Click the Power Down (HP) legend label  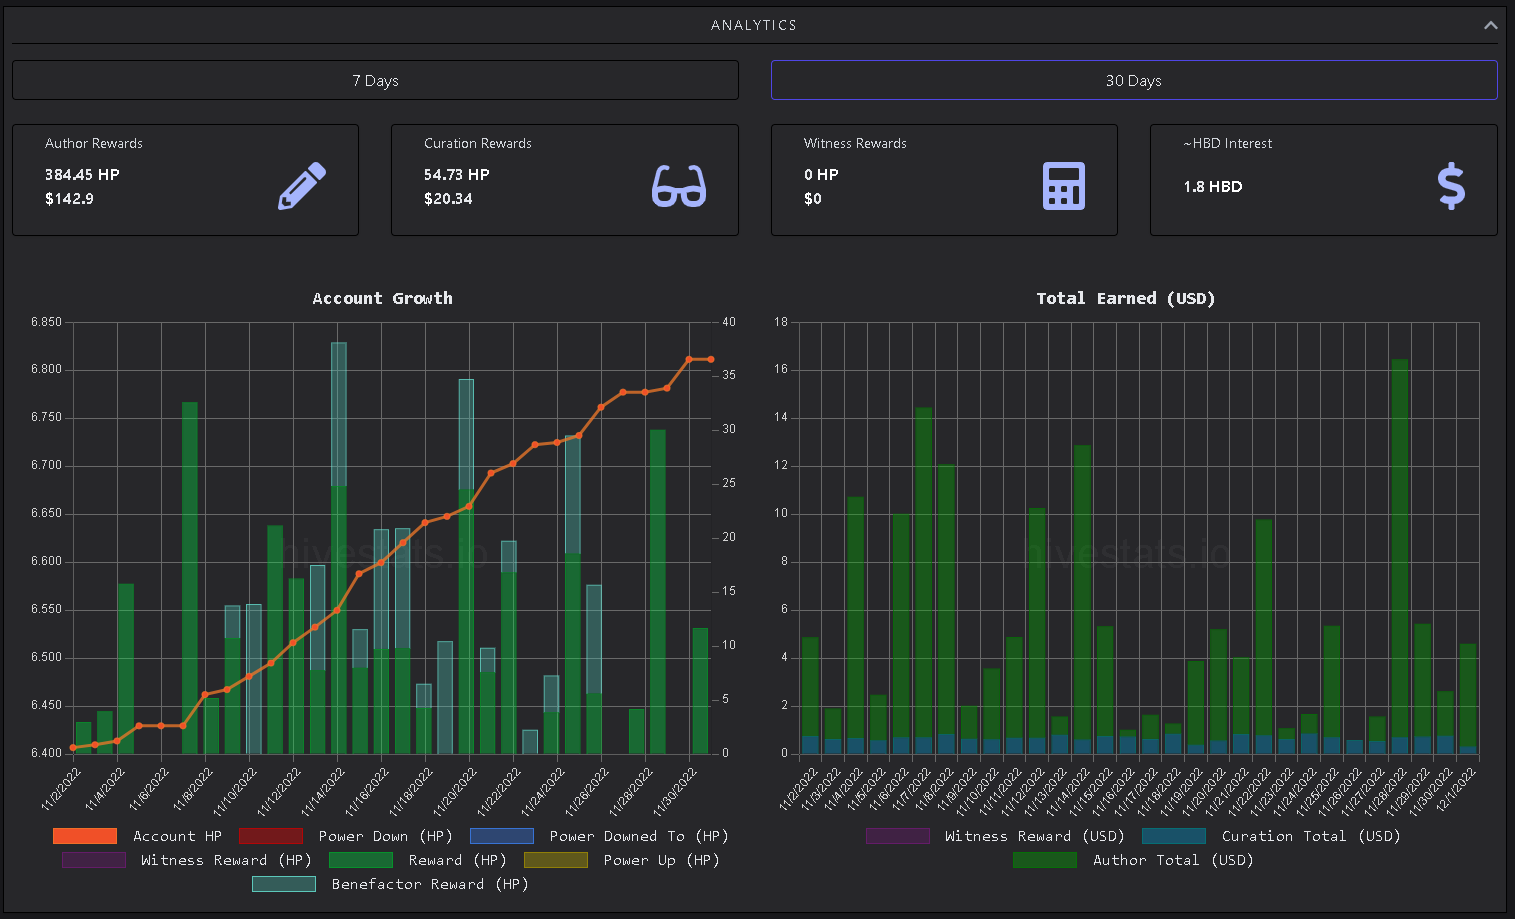[x=386, y=836]
